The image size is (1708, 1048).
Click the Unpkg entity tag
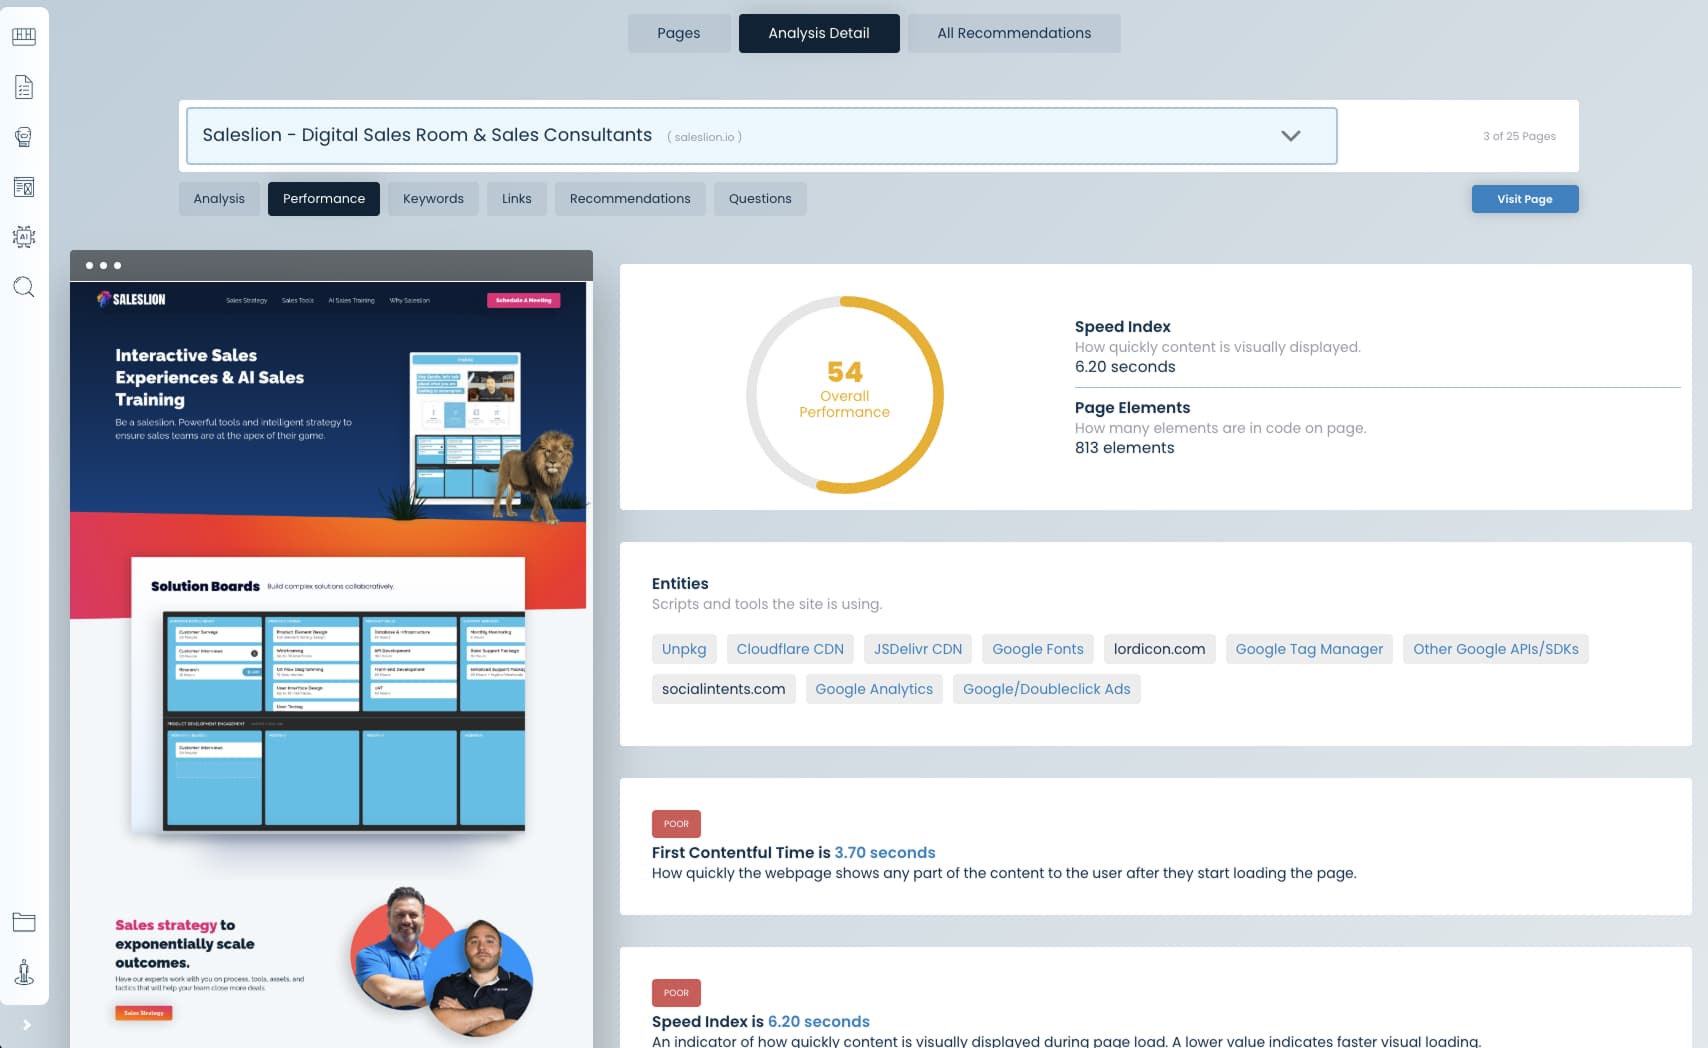(x=684, y=649)
